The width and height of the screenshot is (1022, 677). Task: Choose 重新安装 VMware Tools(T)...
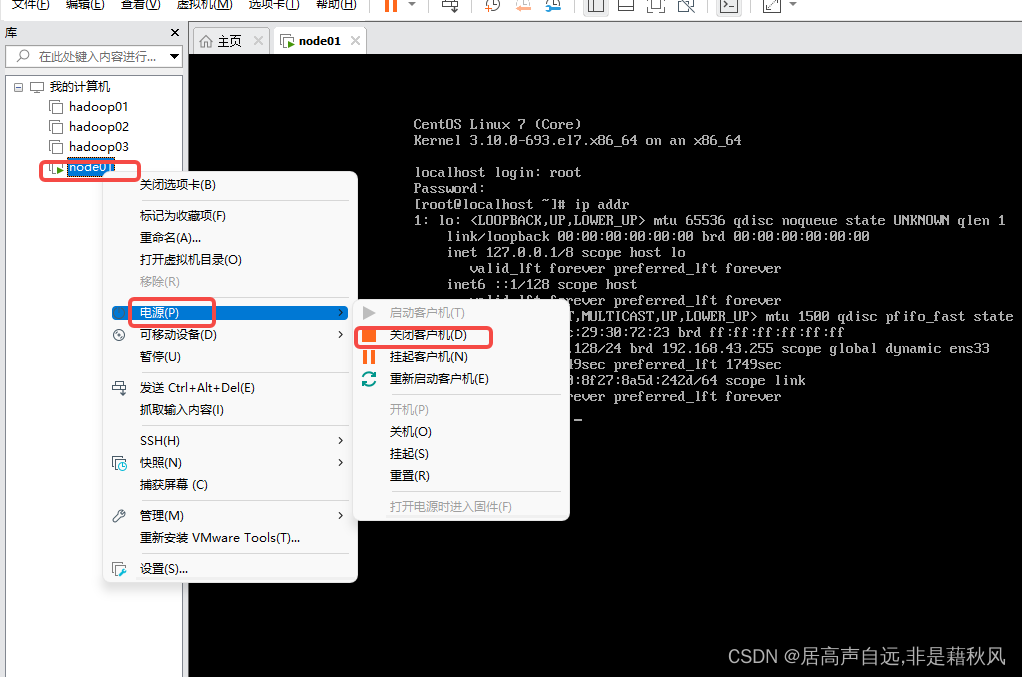pyautogui.click(x=220, y=538)
